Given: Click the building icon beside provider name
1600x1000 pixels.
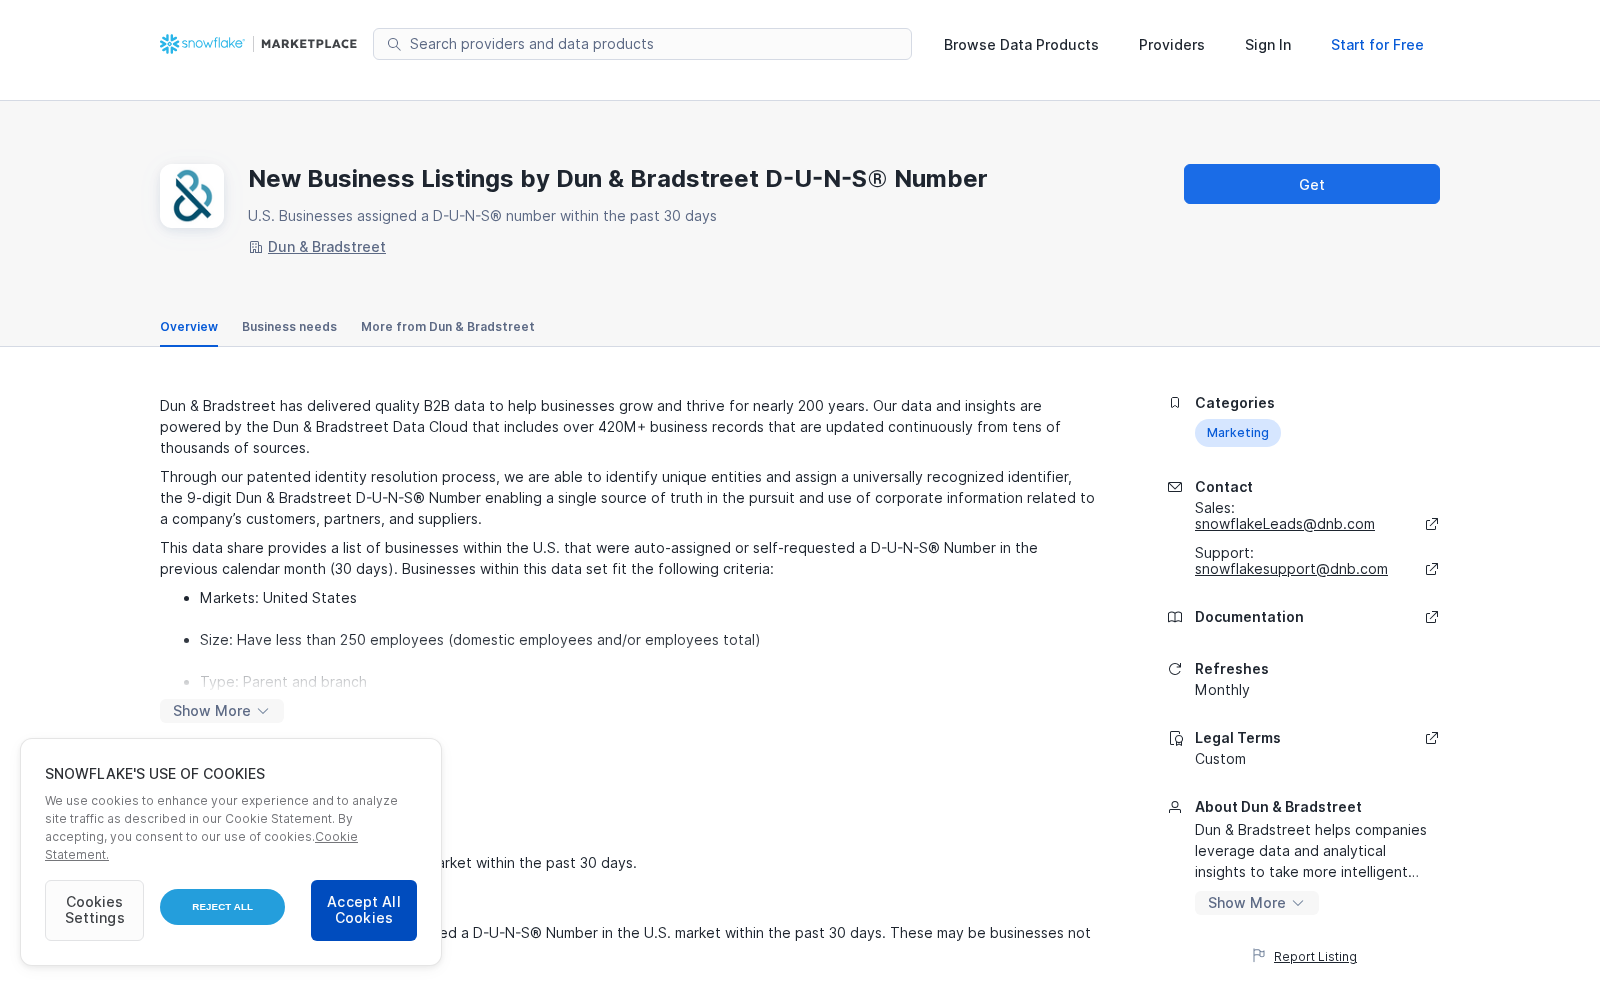Looking at the screenshot, I should tap(255, 247).
